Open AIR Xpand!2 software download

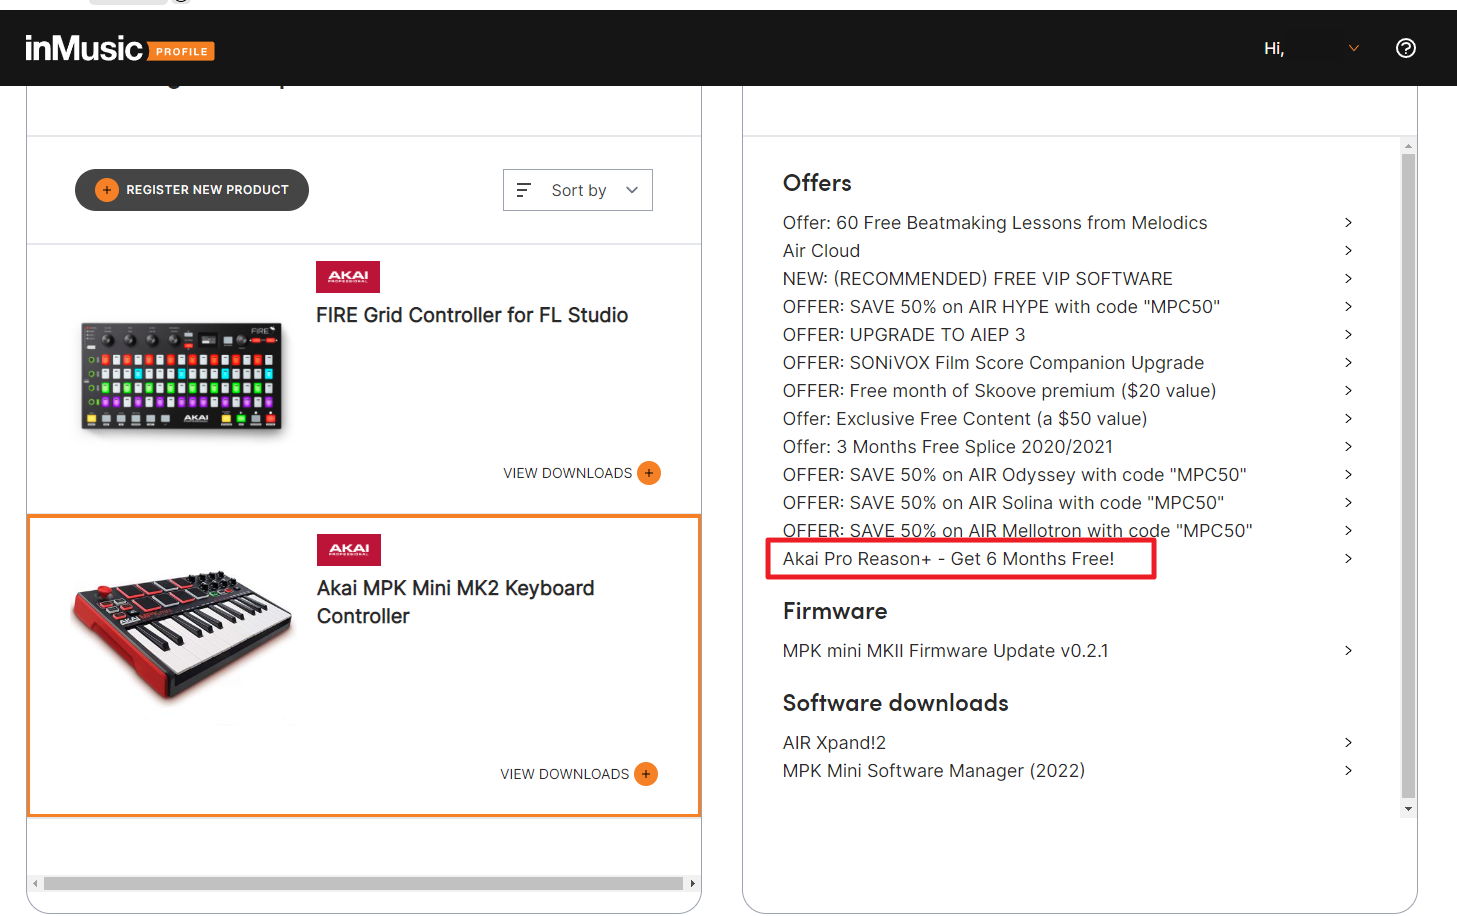[834, 743]
